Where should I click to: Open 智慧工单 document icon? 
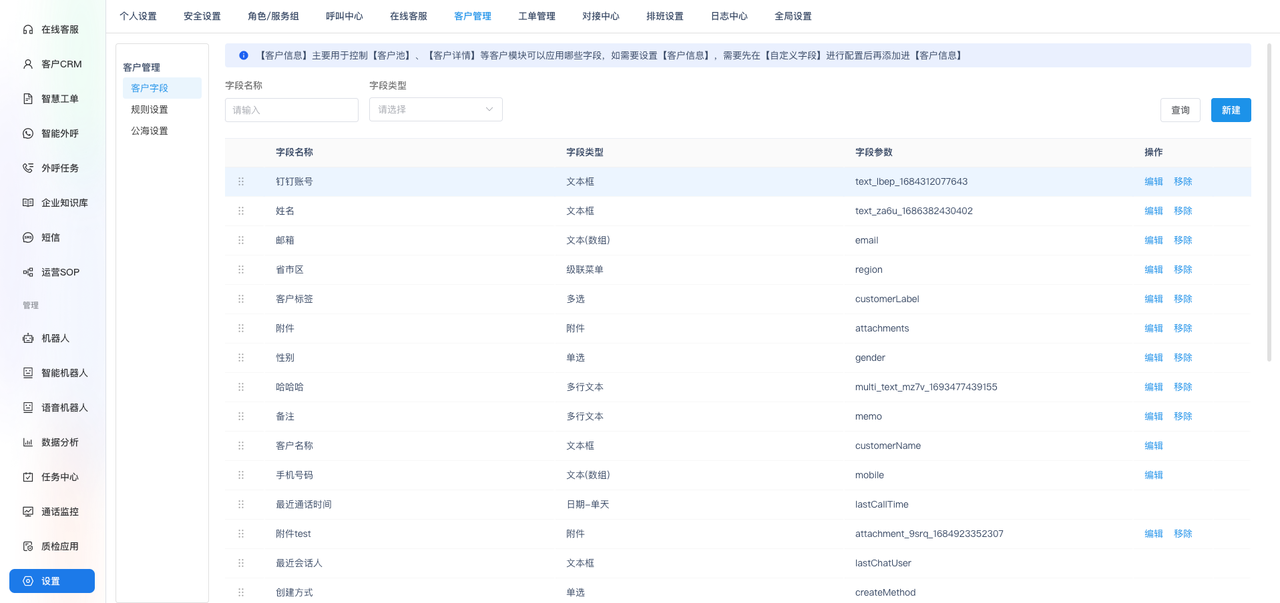pyautogui.click(x=28, y=99)
